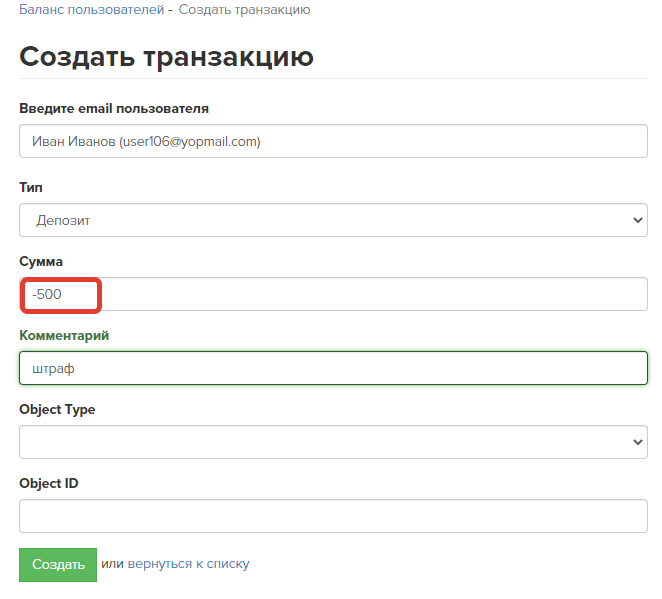Click the chevron arrow of Object Type selector
Image resolution: width=662 pixels, height=599 pixels.
(x=638, y=442)
